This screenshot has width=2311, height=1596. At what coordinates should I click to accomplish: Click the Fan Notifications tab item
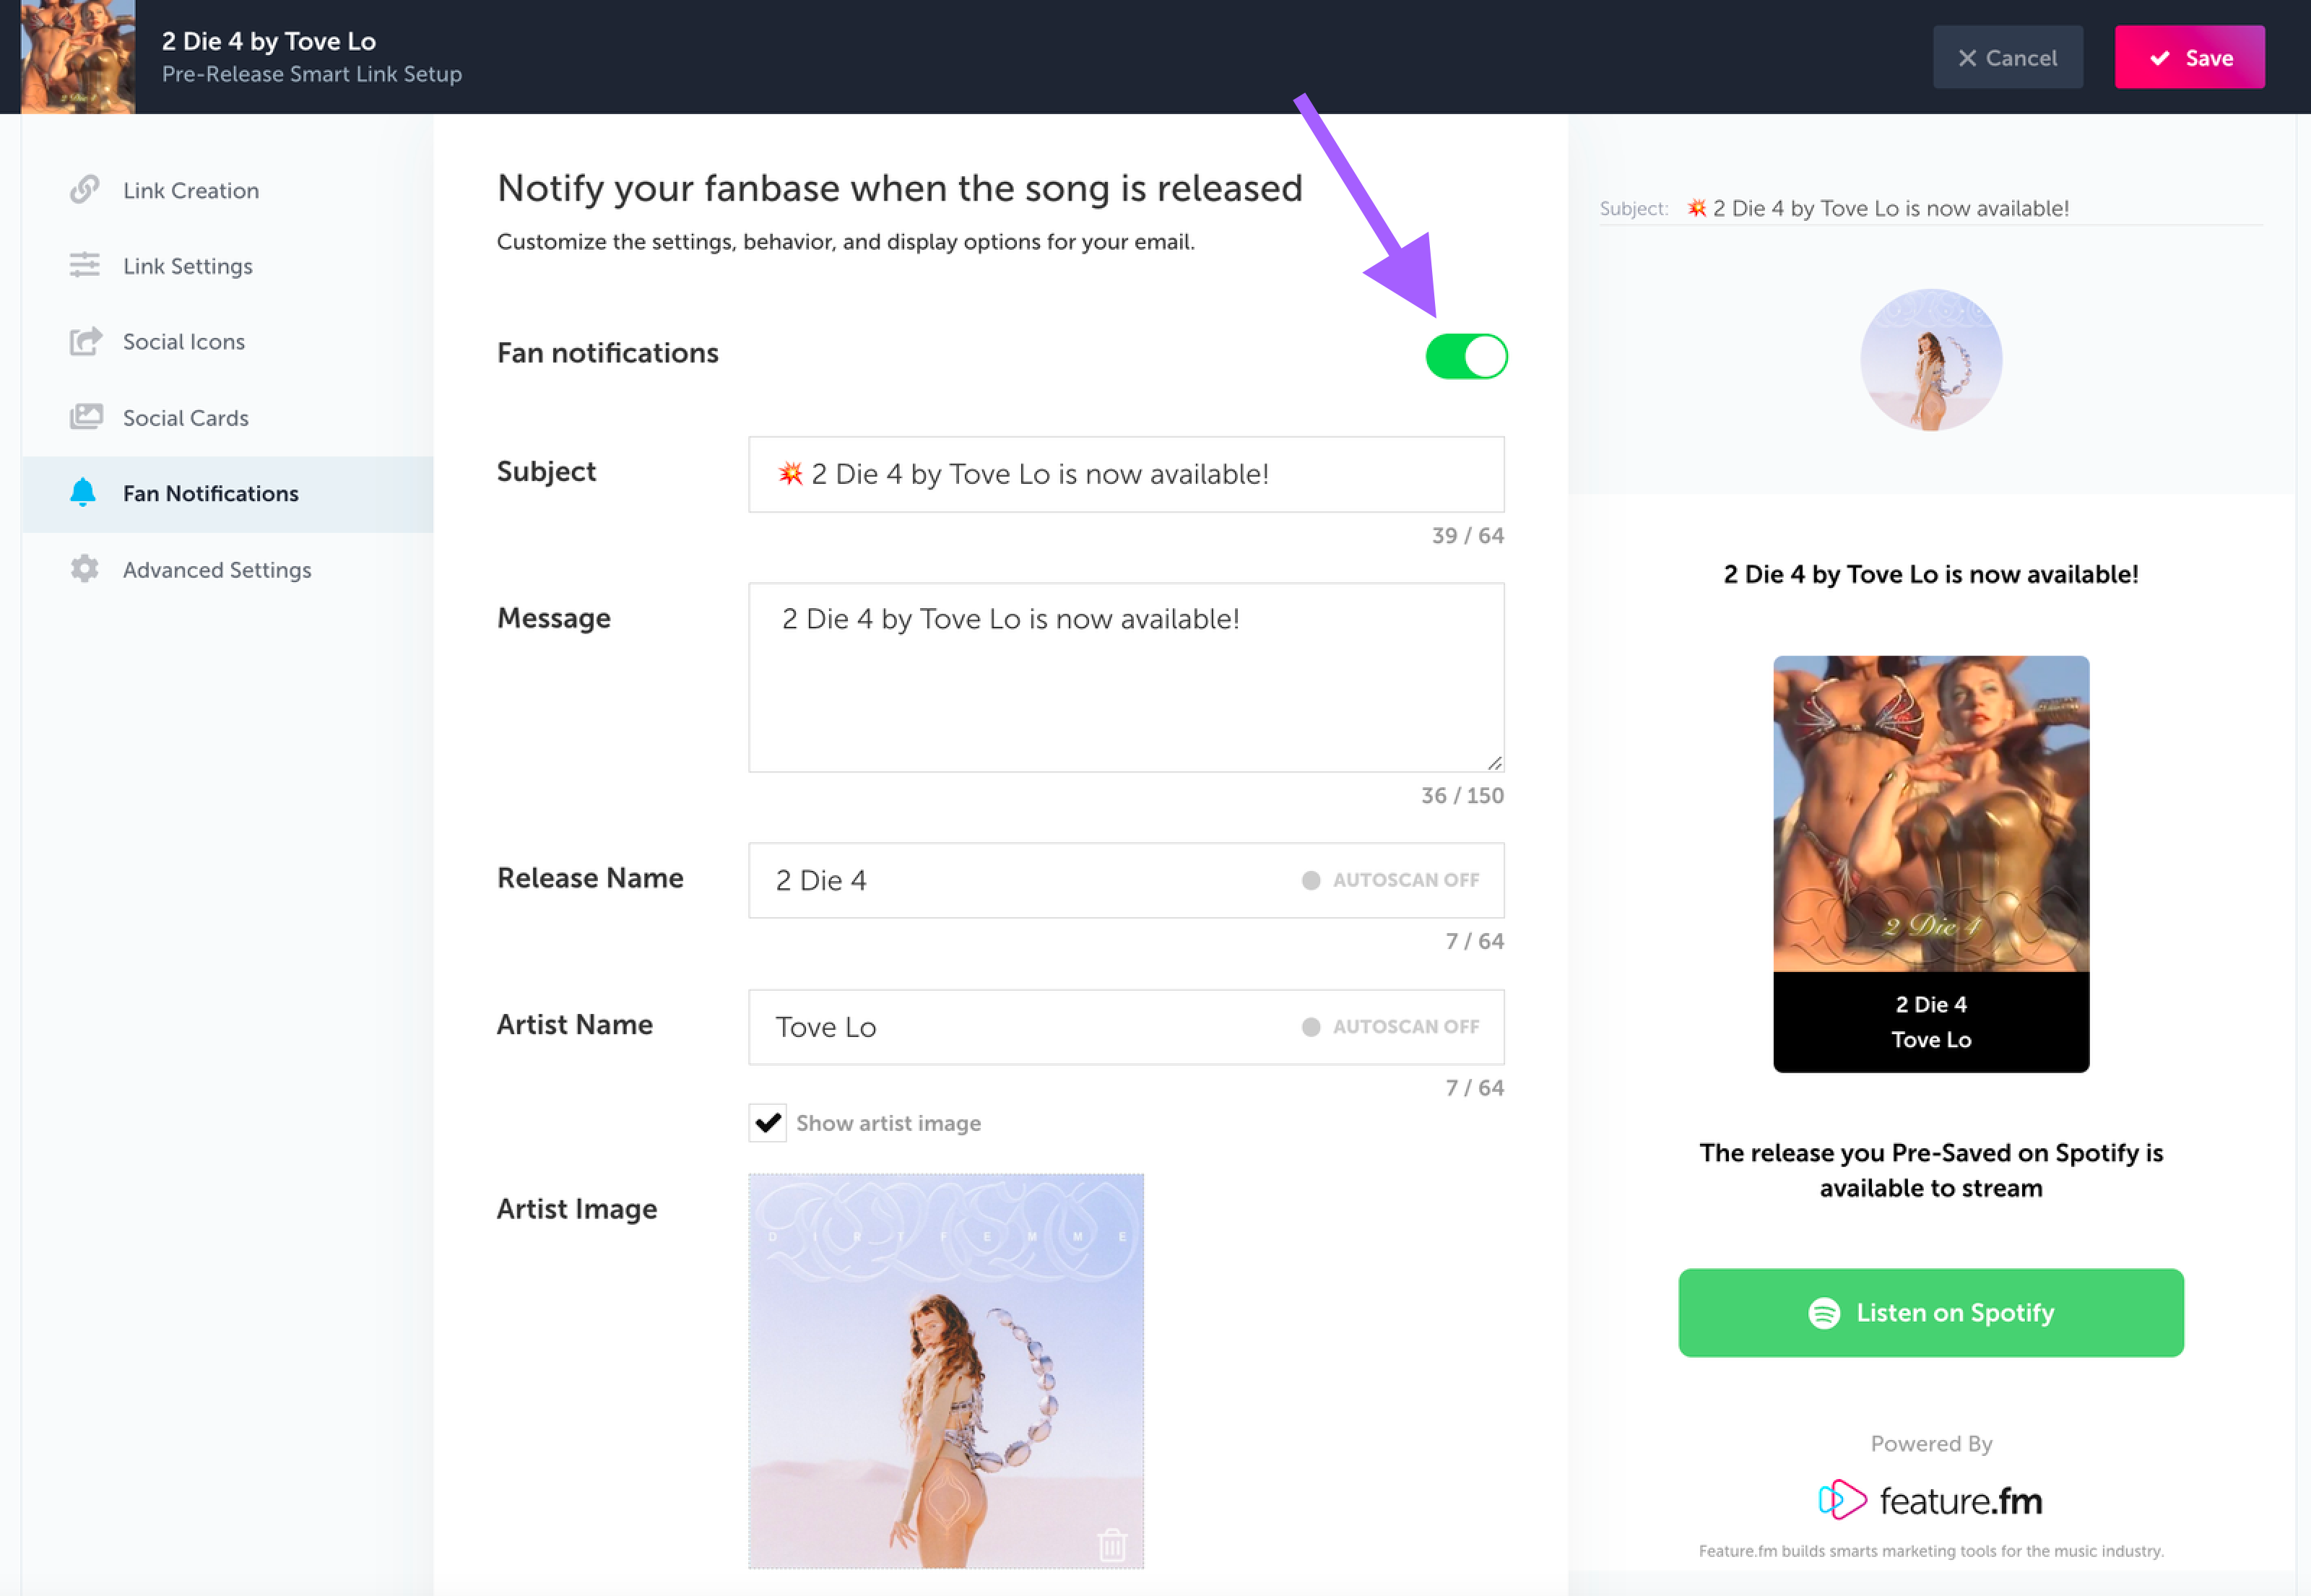211,492
